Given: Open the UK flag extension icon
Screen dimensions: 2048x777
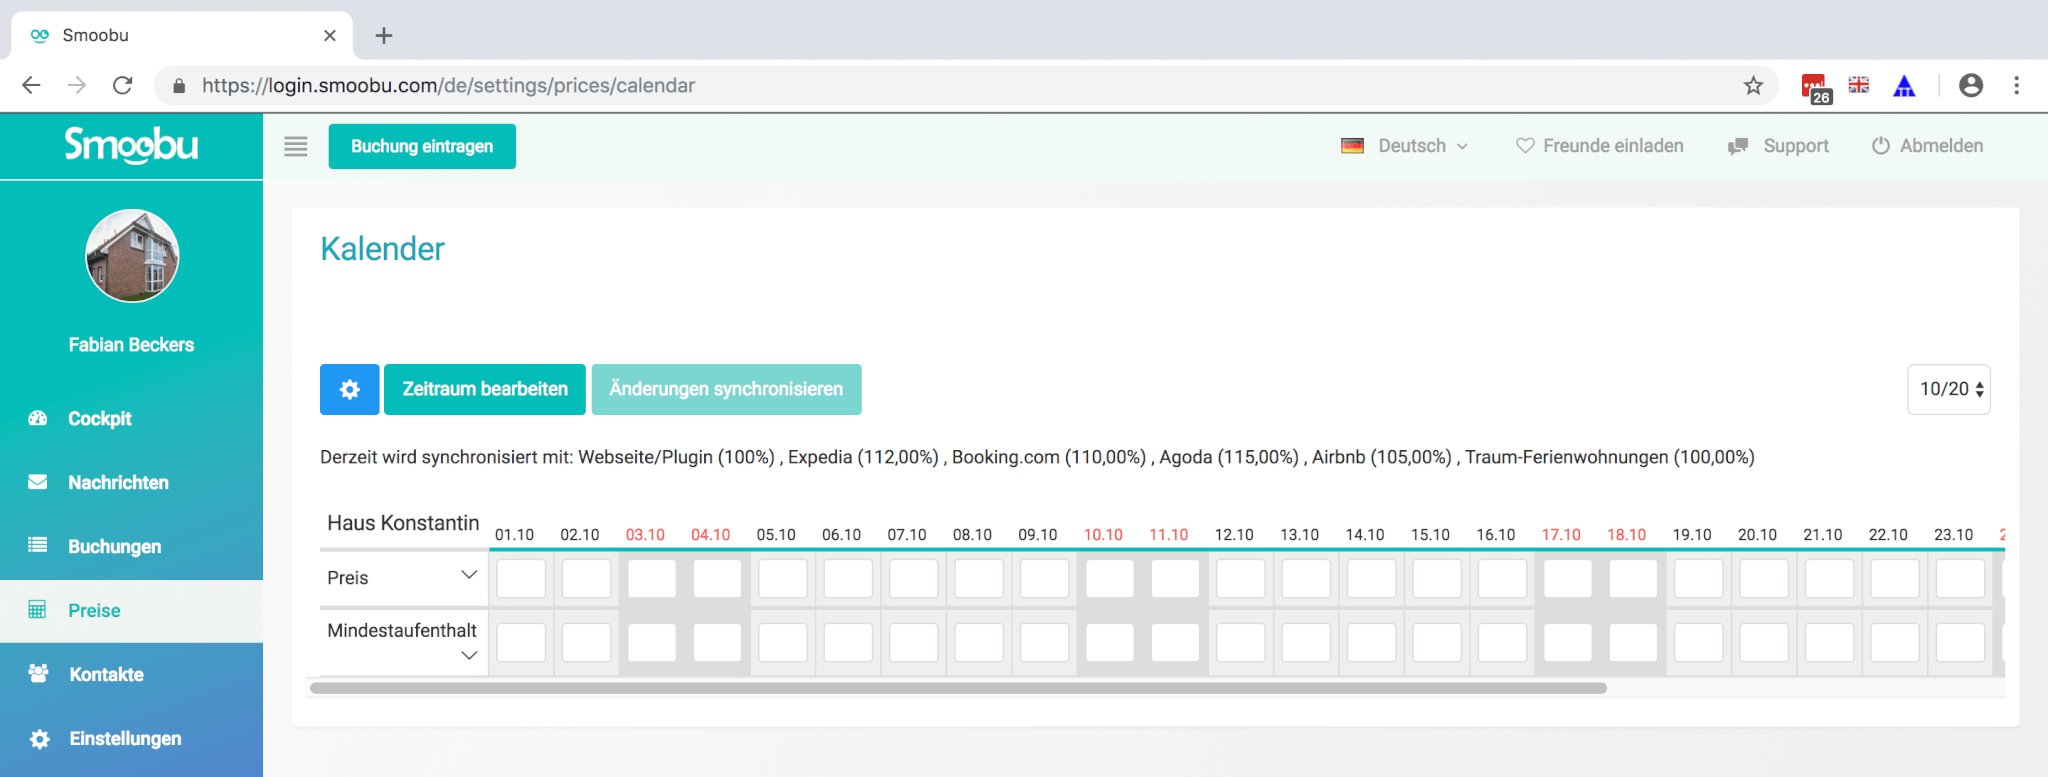Looking at the screenshot, I should 1859,85.
